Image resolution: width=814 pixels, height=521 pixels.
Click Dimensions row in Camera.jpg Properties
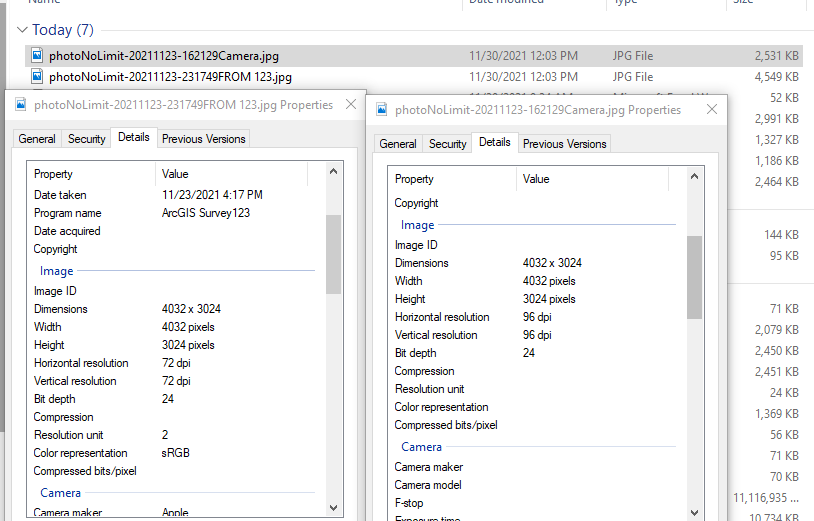pyautogui.click(x=537, y=263)
